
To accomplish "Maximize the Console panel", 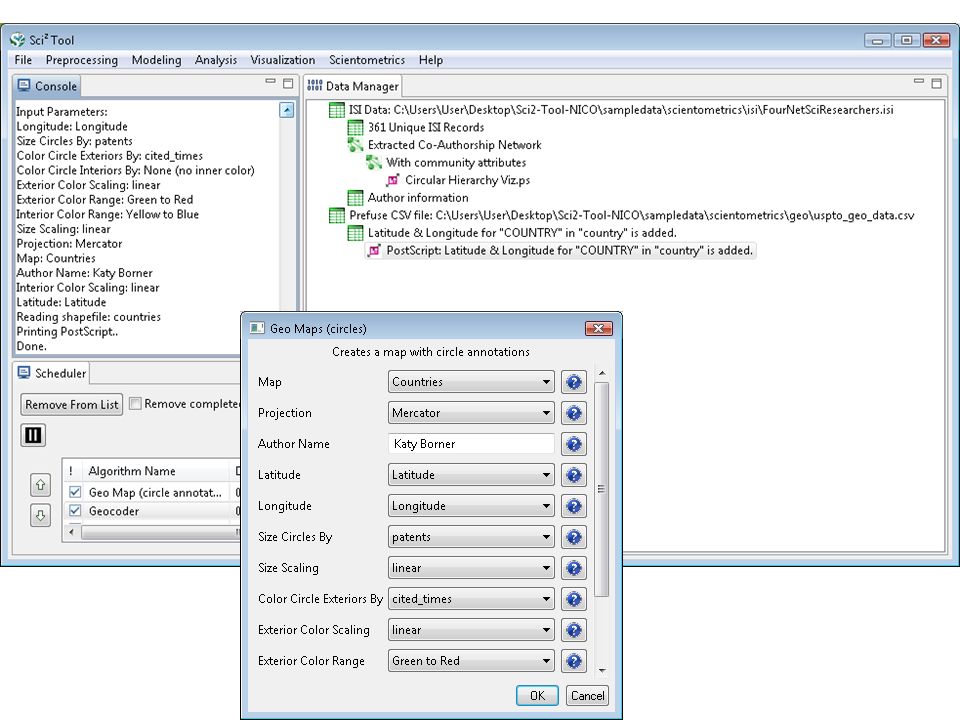I will point(288,83).
